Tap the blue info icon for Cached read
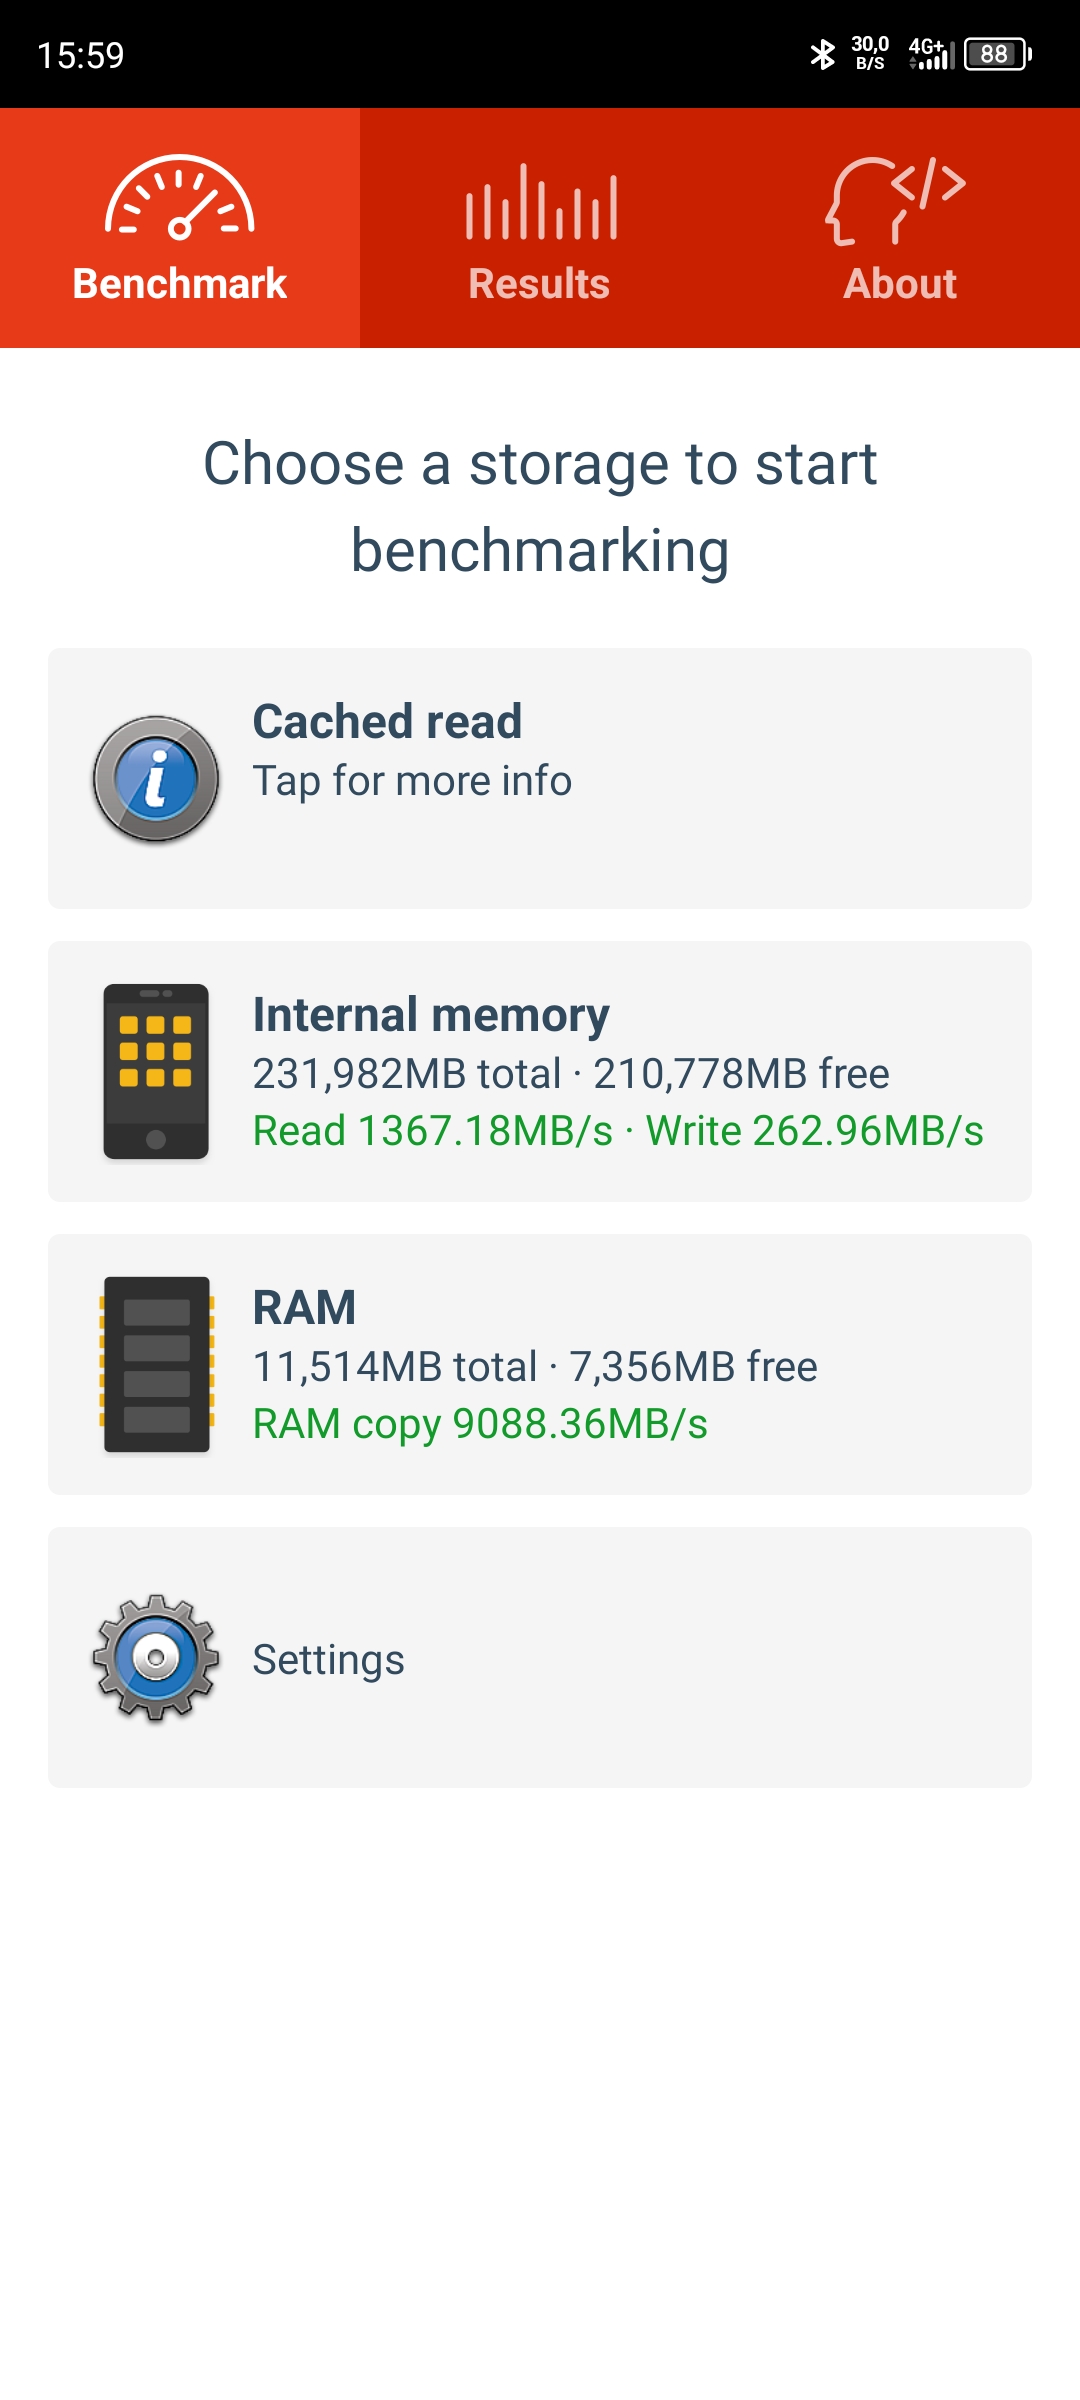 click(156, 779)
